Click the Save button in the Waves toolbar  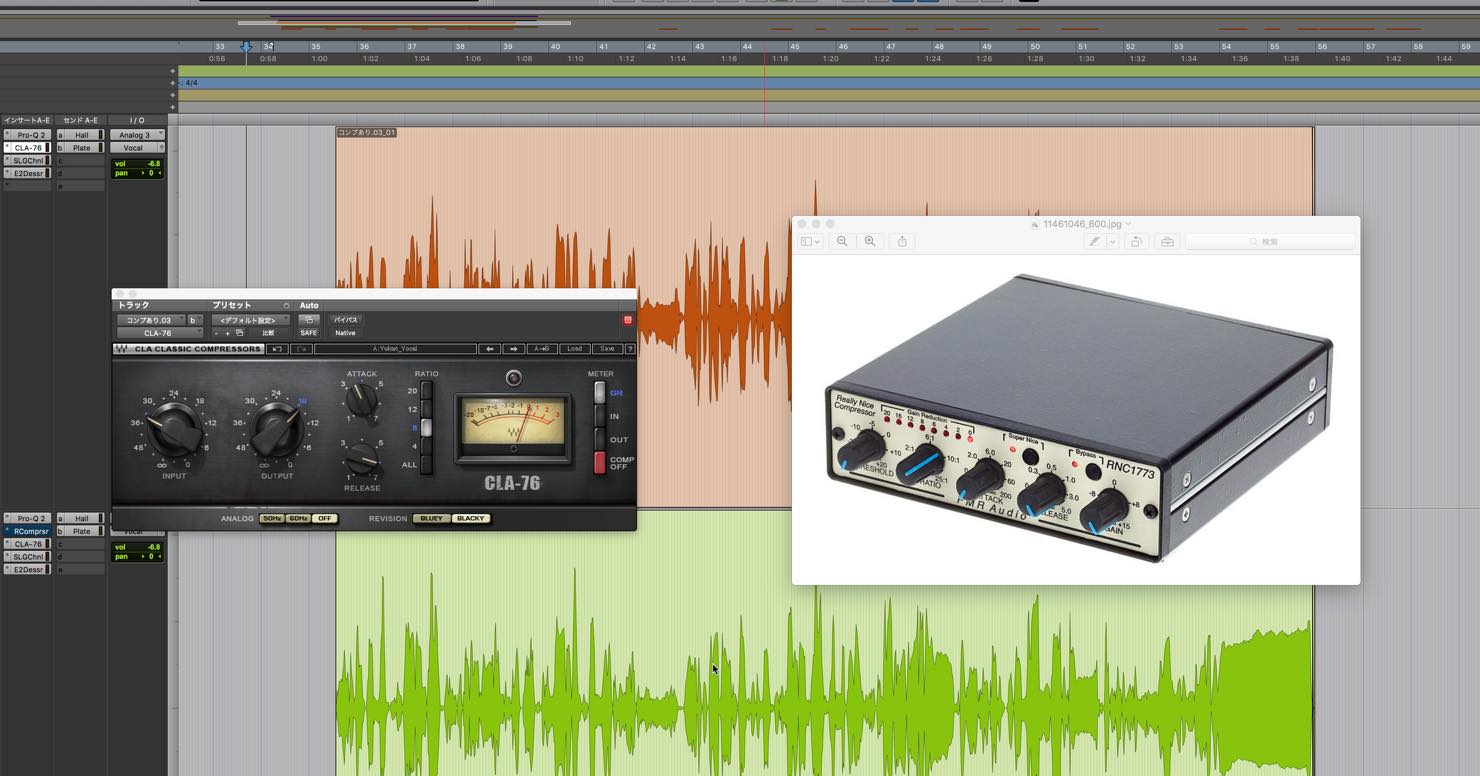607,349
